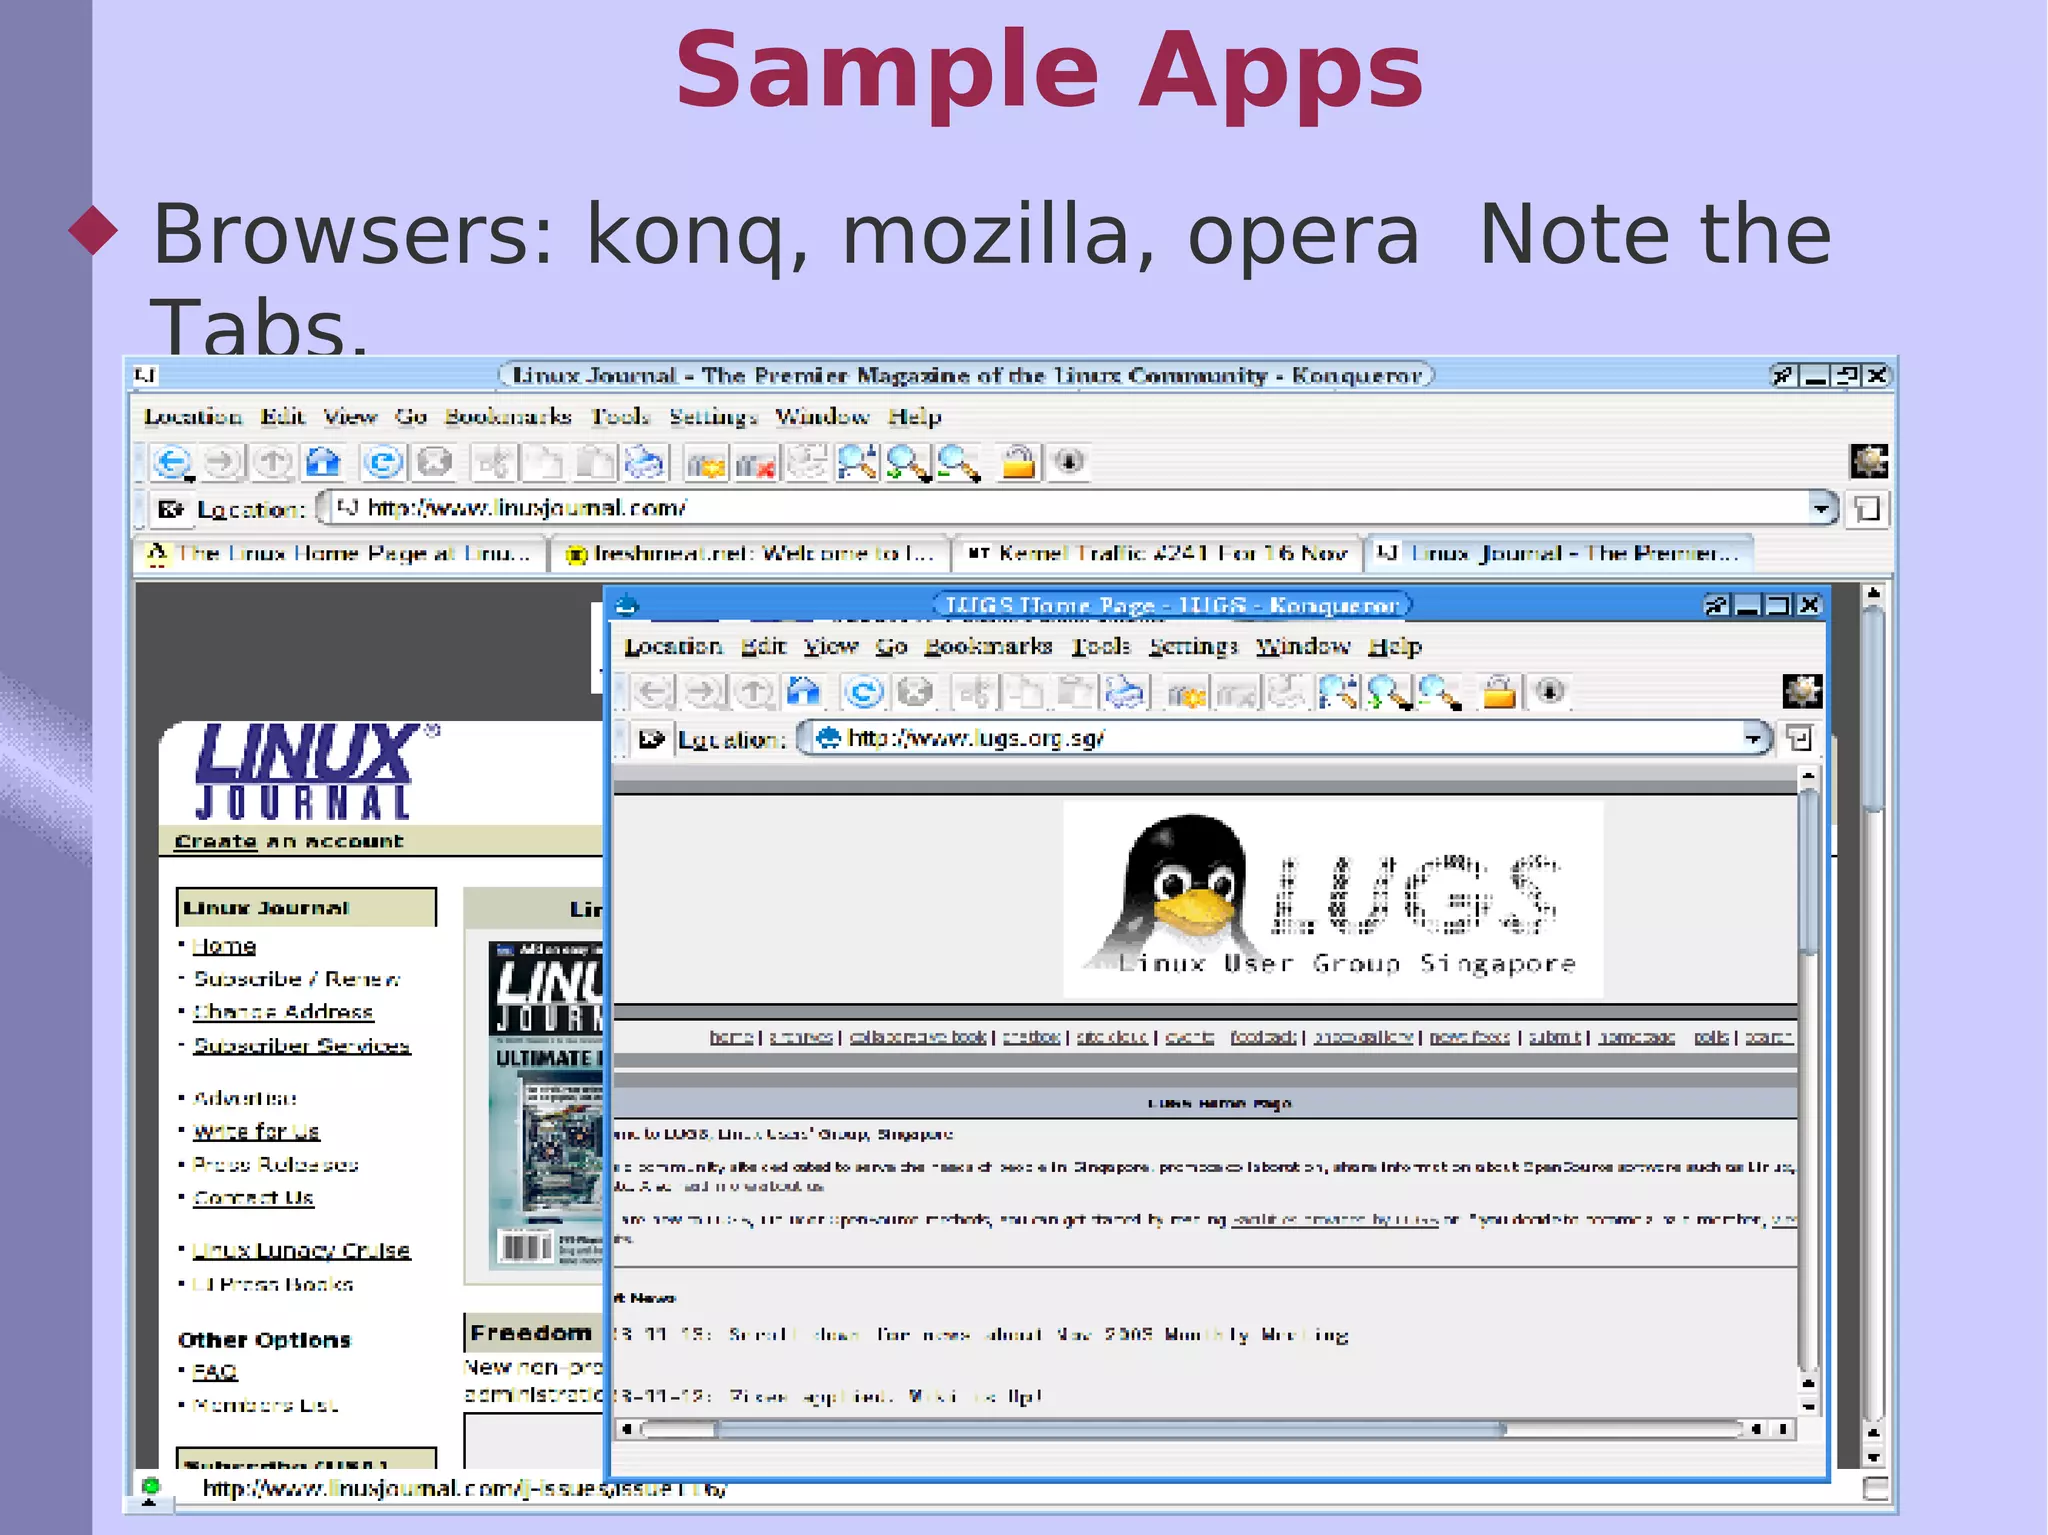
Task: Click the Go button beside Linux Journal URL
Action: coord(1867,509)
